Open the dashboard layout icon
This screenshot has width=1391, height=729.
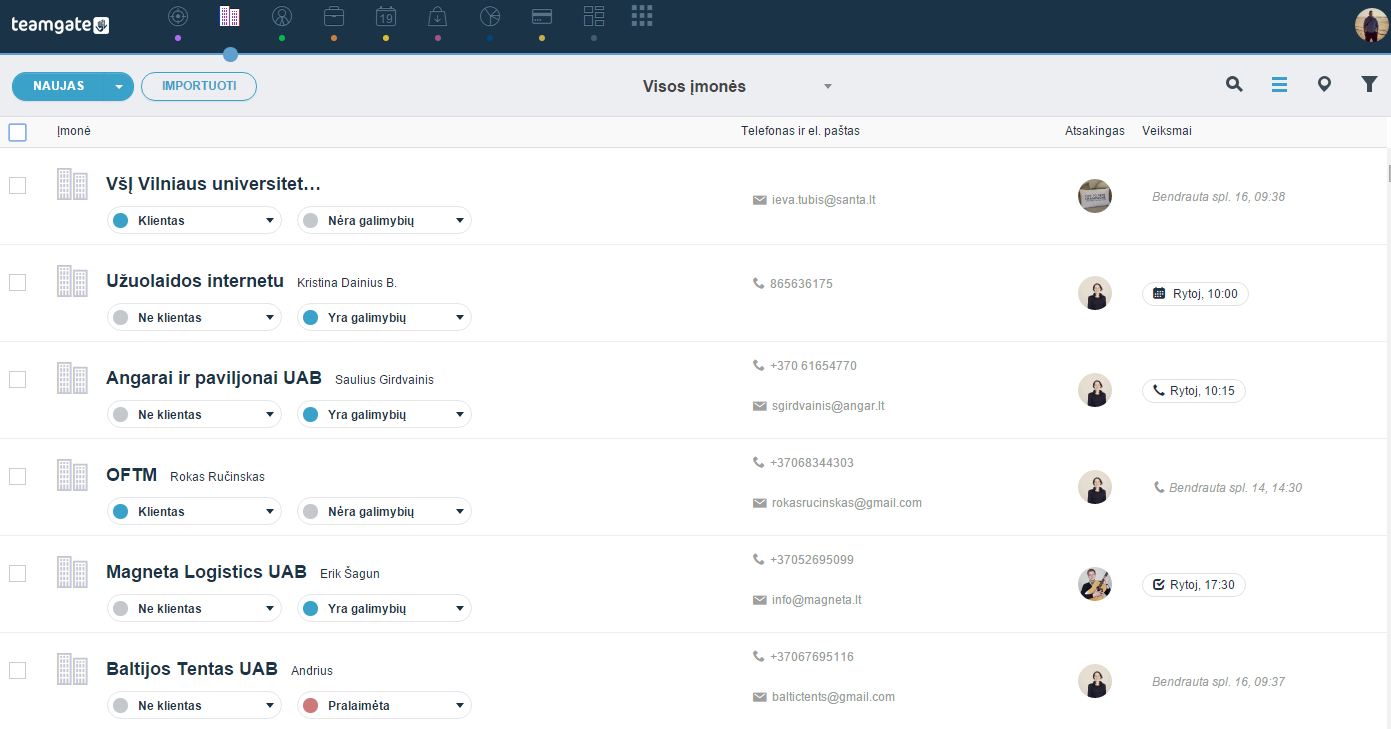point(594,16)
